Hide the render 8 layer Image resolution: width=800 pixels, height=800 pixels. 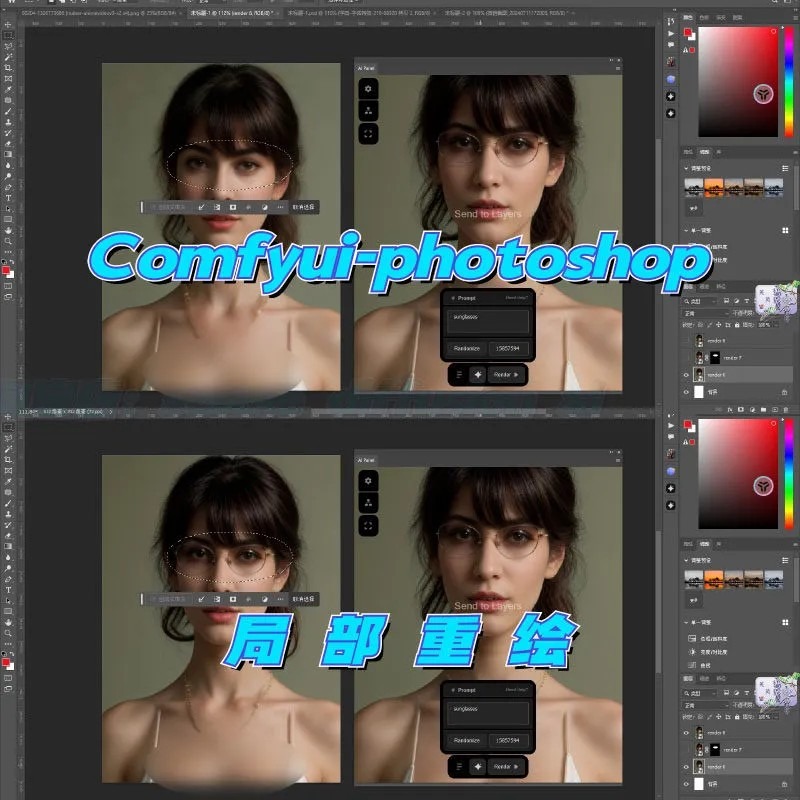coord(686,341)
